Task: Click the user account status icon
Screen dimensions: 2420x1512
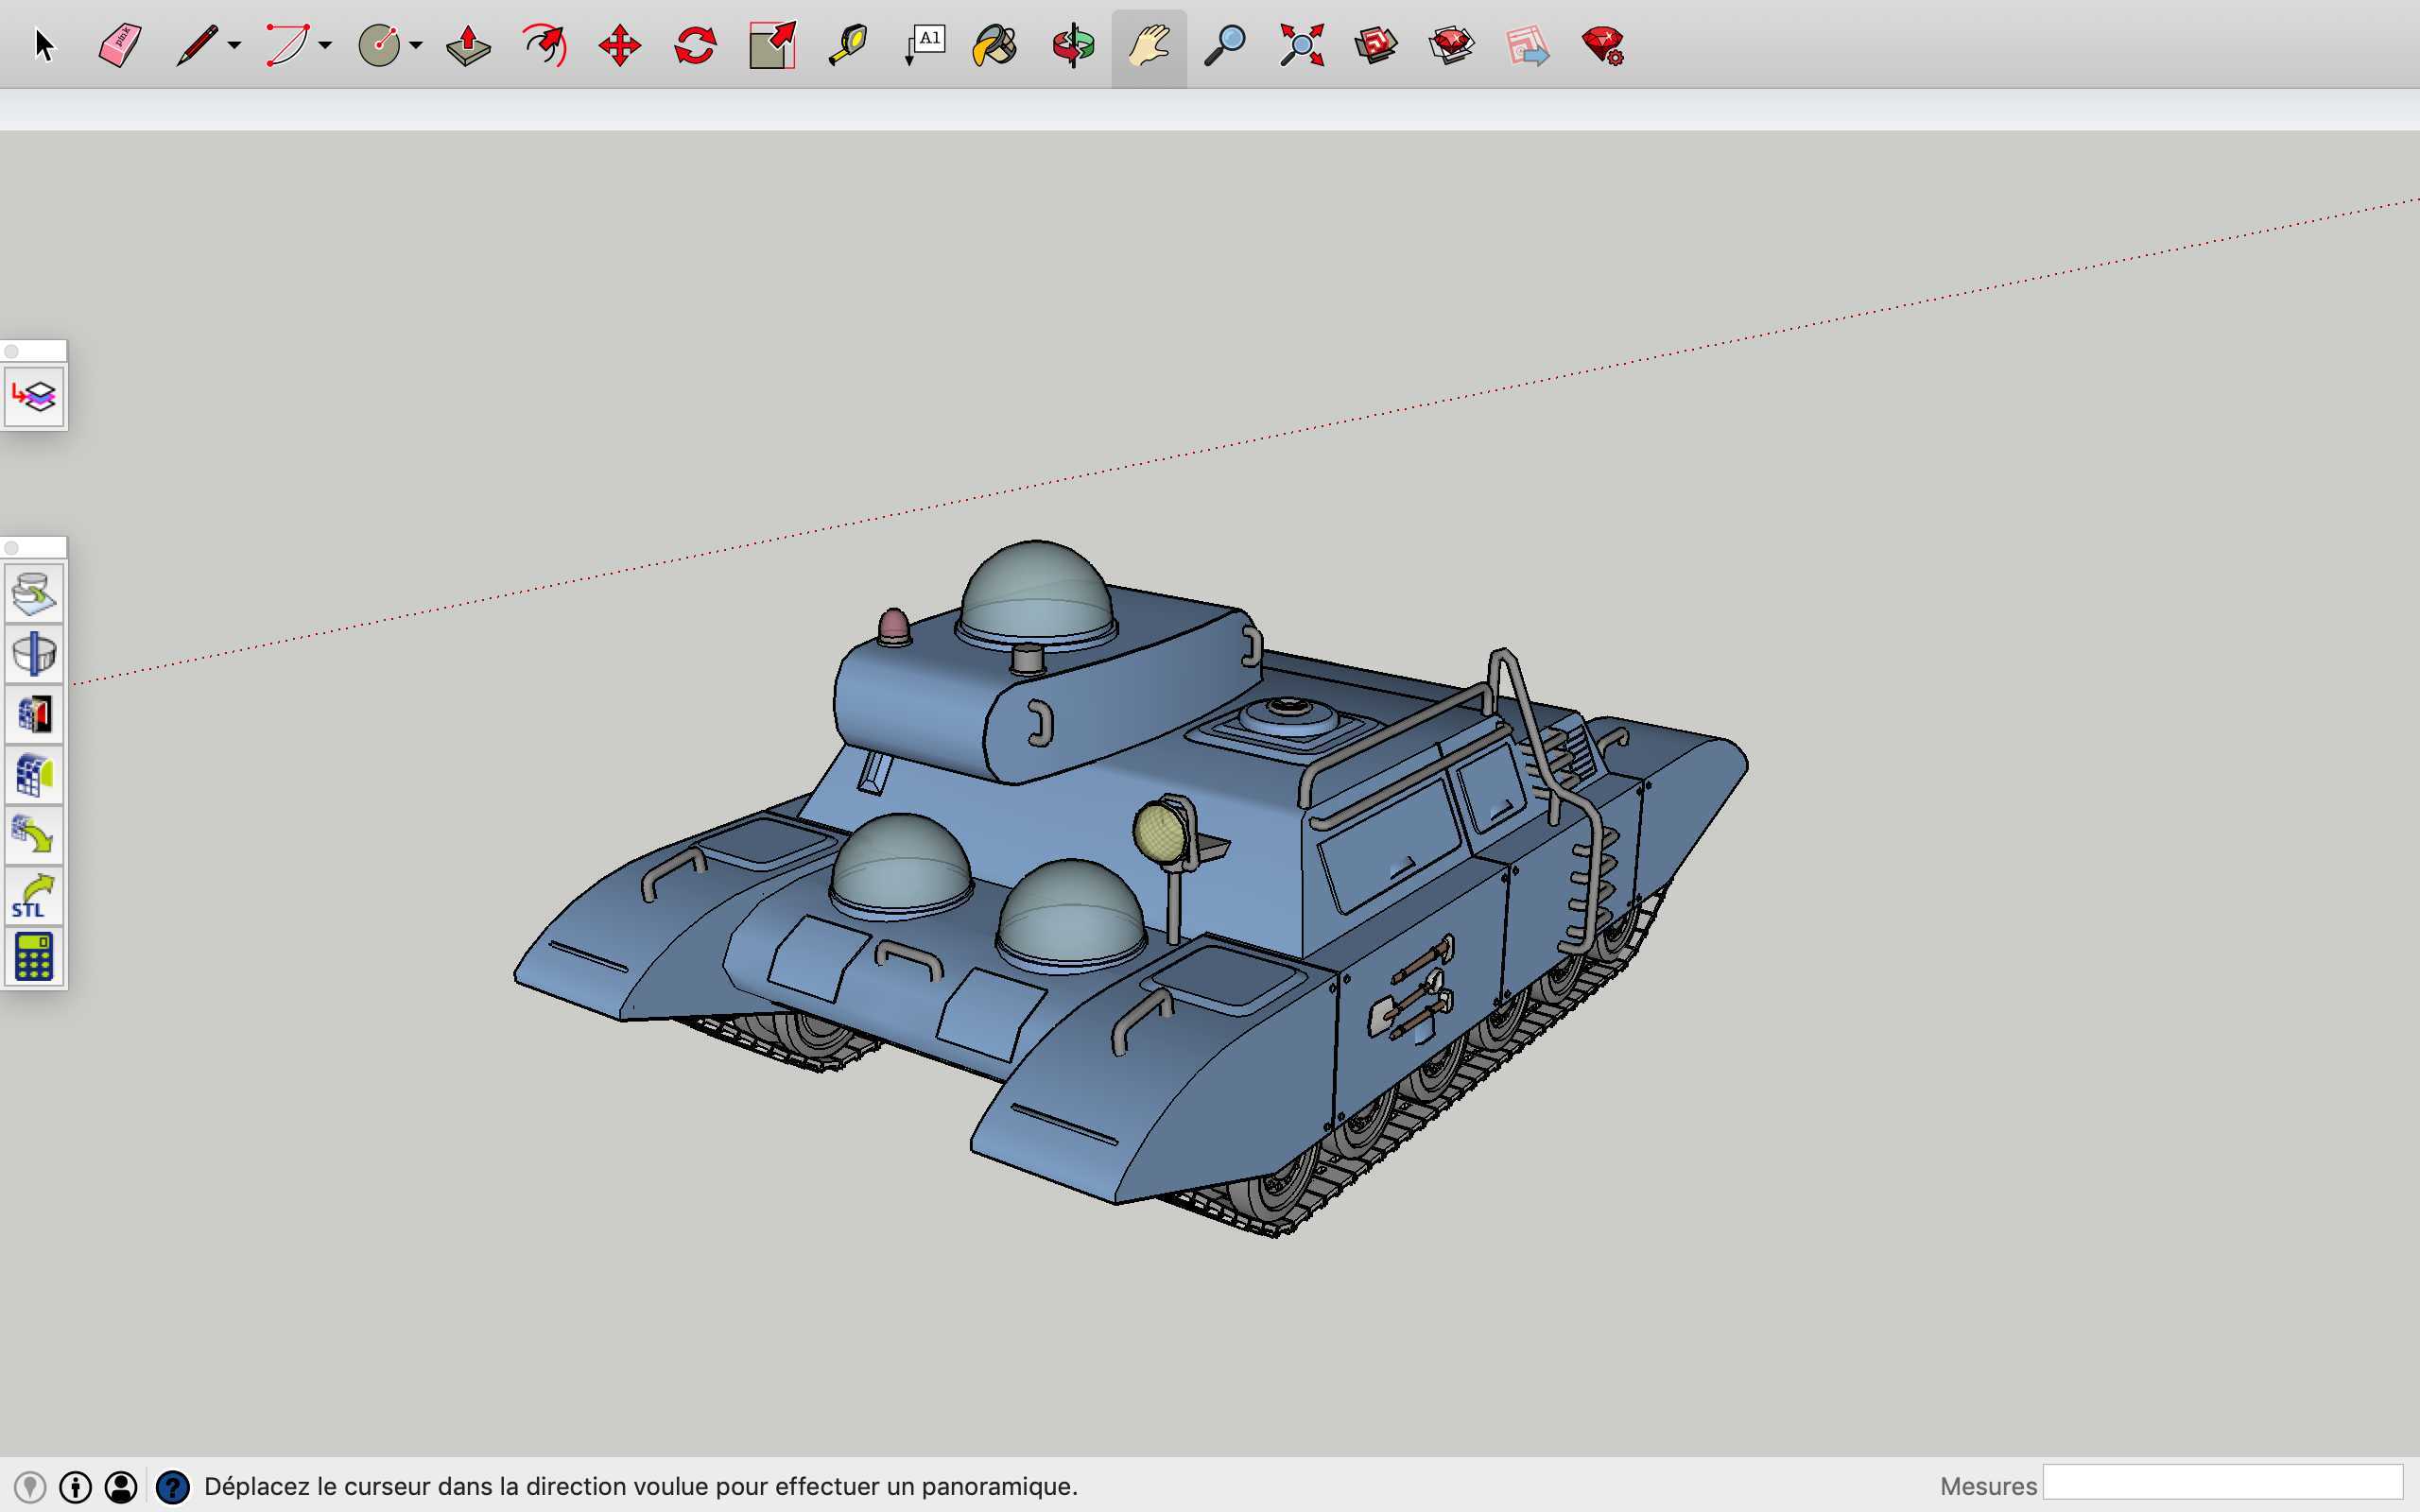Action: (121, 1487)
